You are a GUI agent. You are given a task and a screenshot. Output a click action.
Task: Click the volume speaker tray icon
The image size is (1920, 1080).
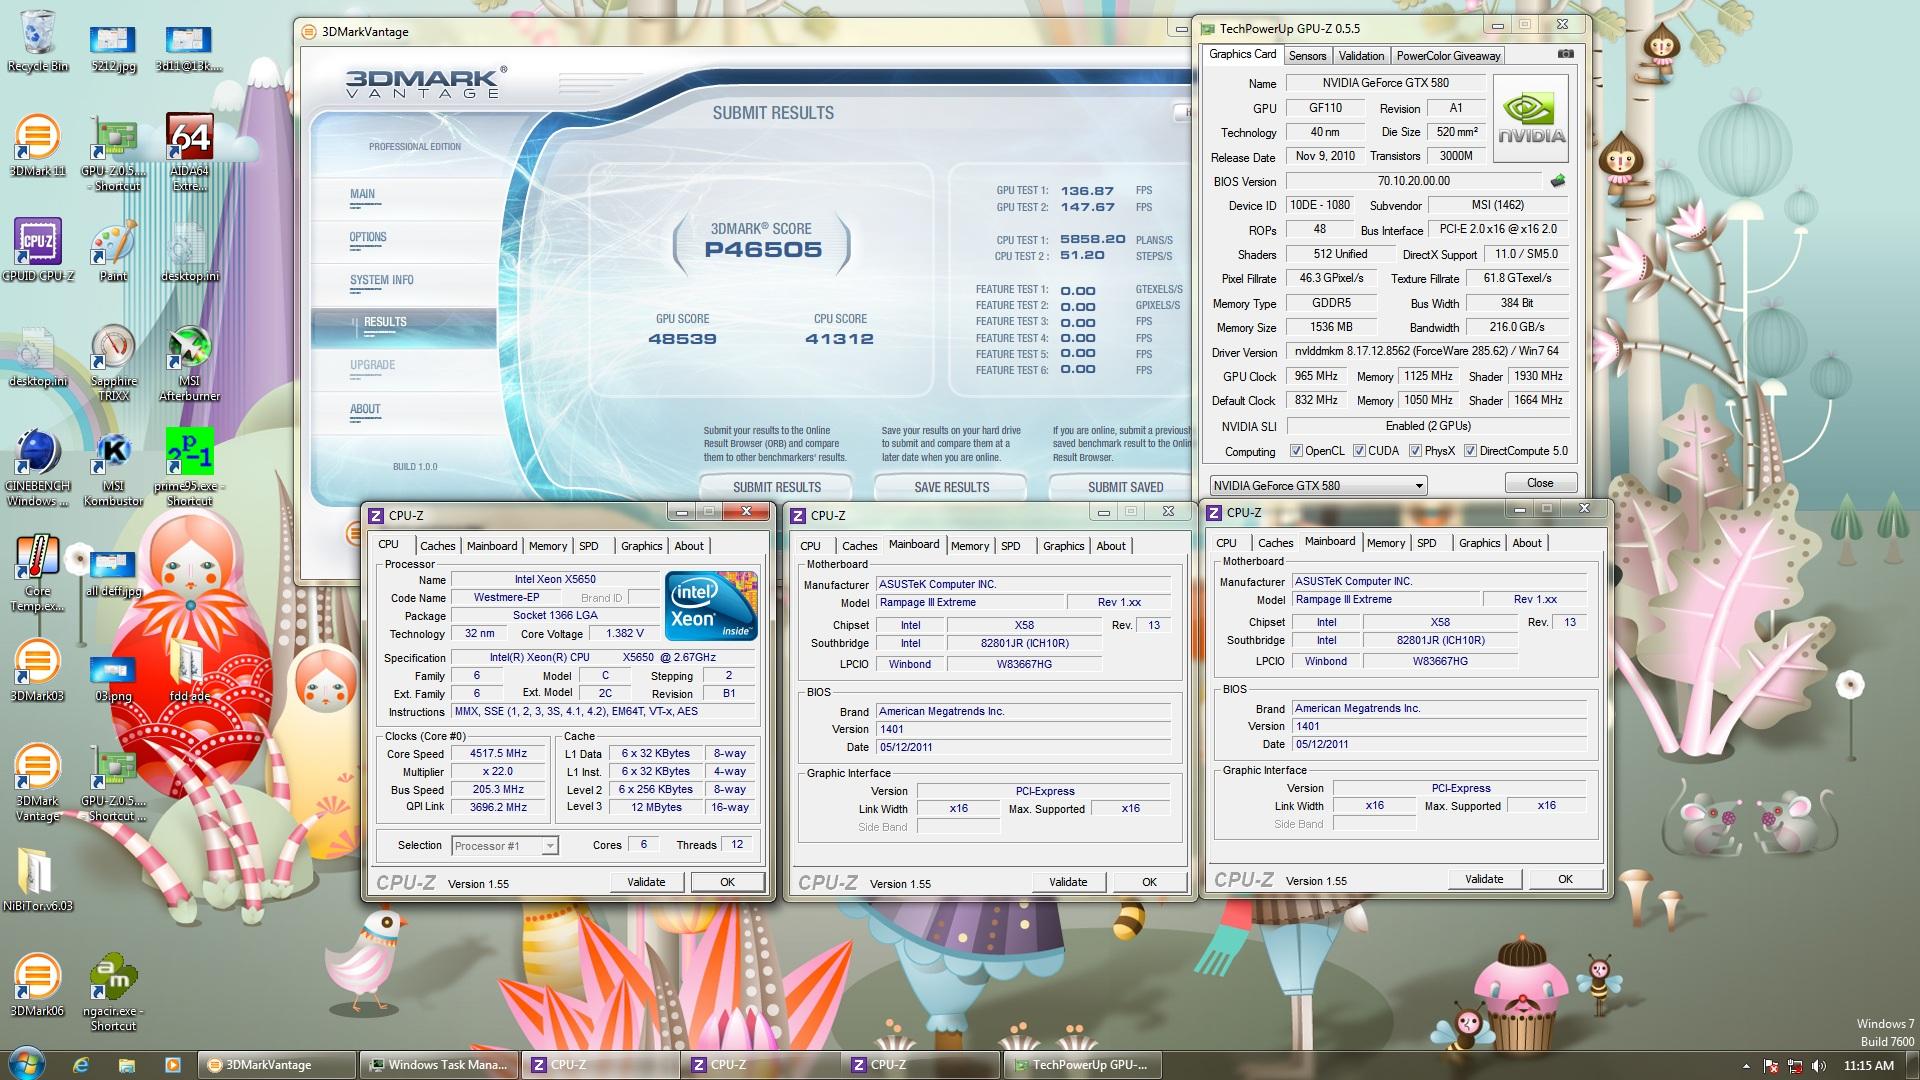coord(1818,1066)
